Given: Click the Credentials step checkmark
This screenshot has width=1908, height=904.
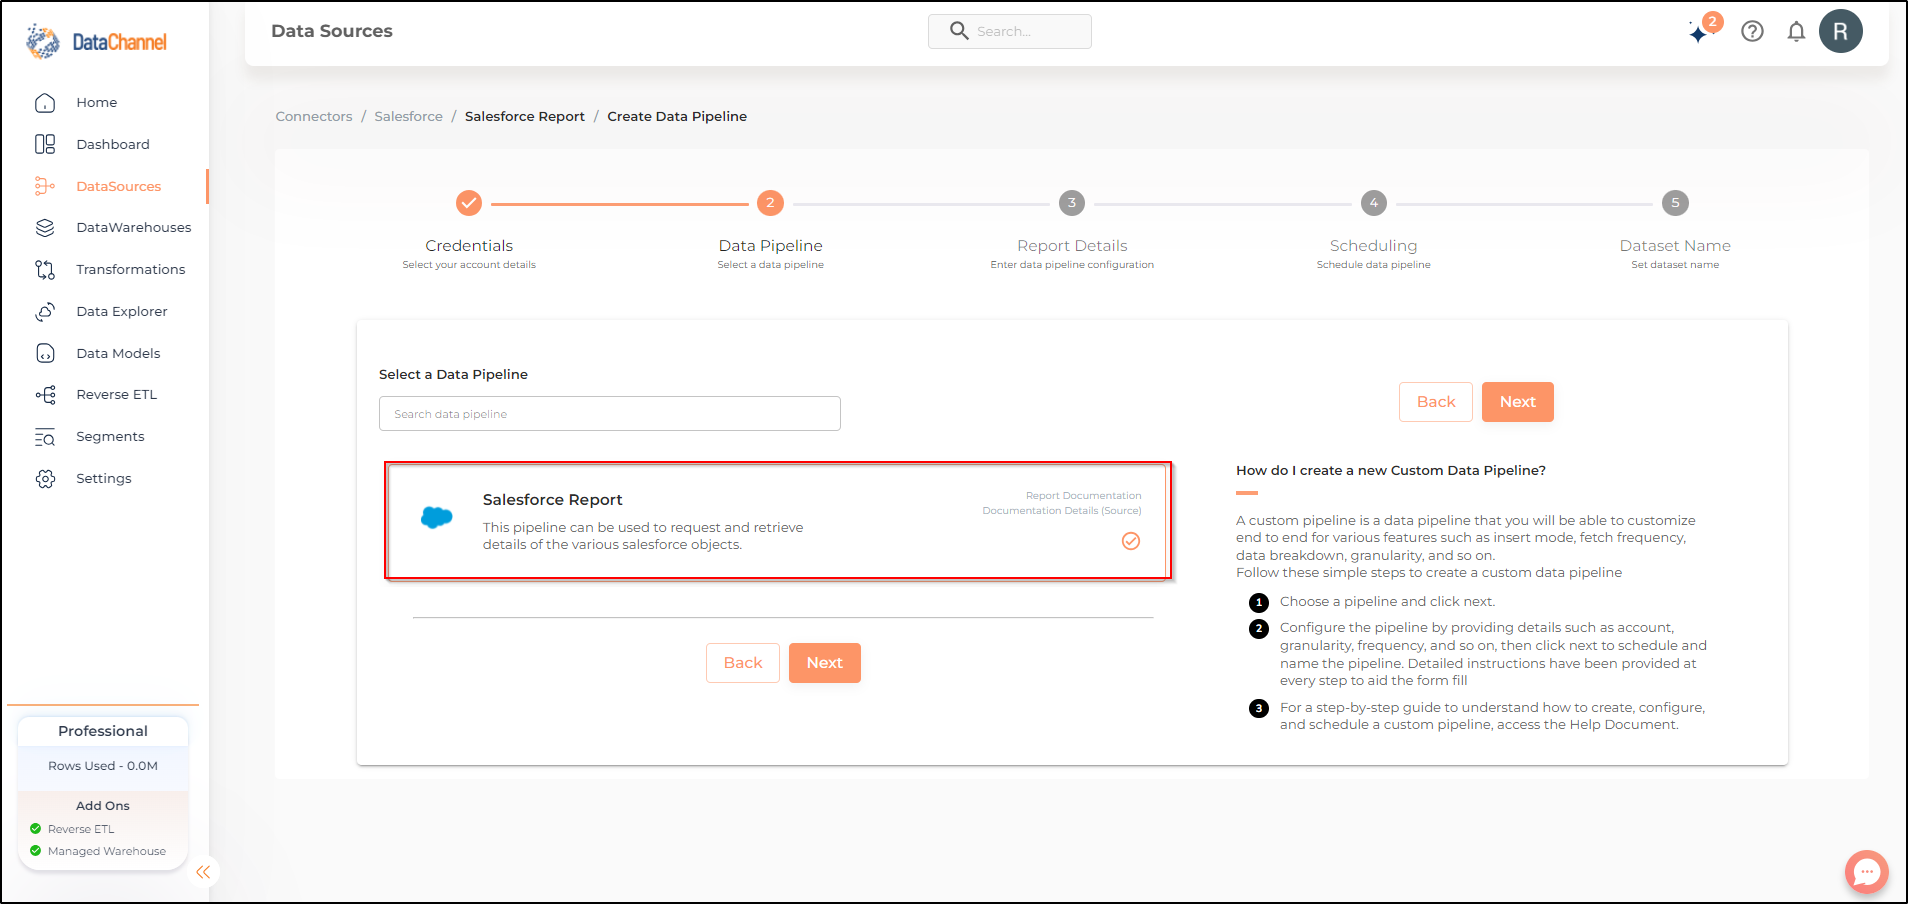Looking at the screenshot, I should pyautogui.click(x=469, y=203).
